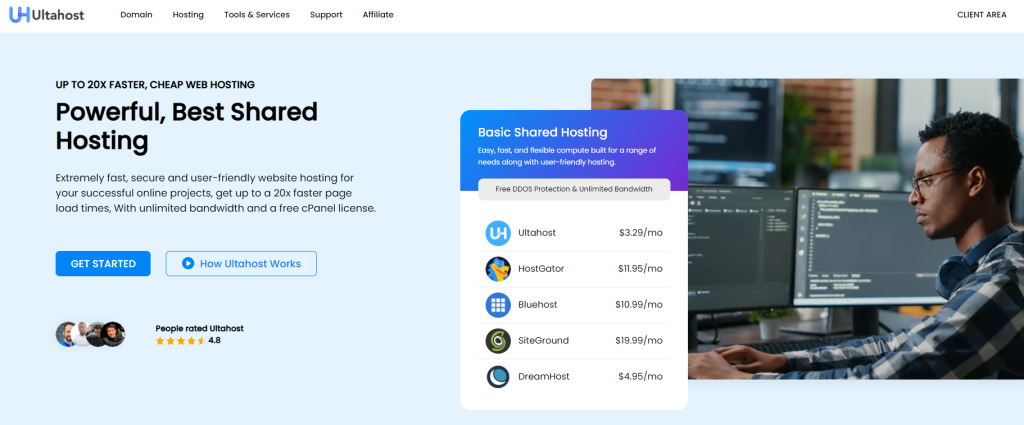Screen dimensions: 1024x425
Task: Click the Ultahost logo in header
Action: 46,14
